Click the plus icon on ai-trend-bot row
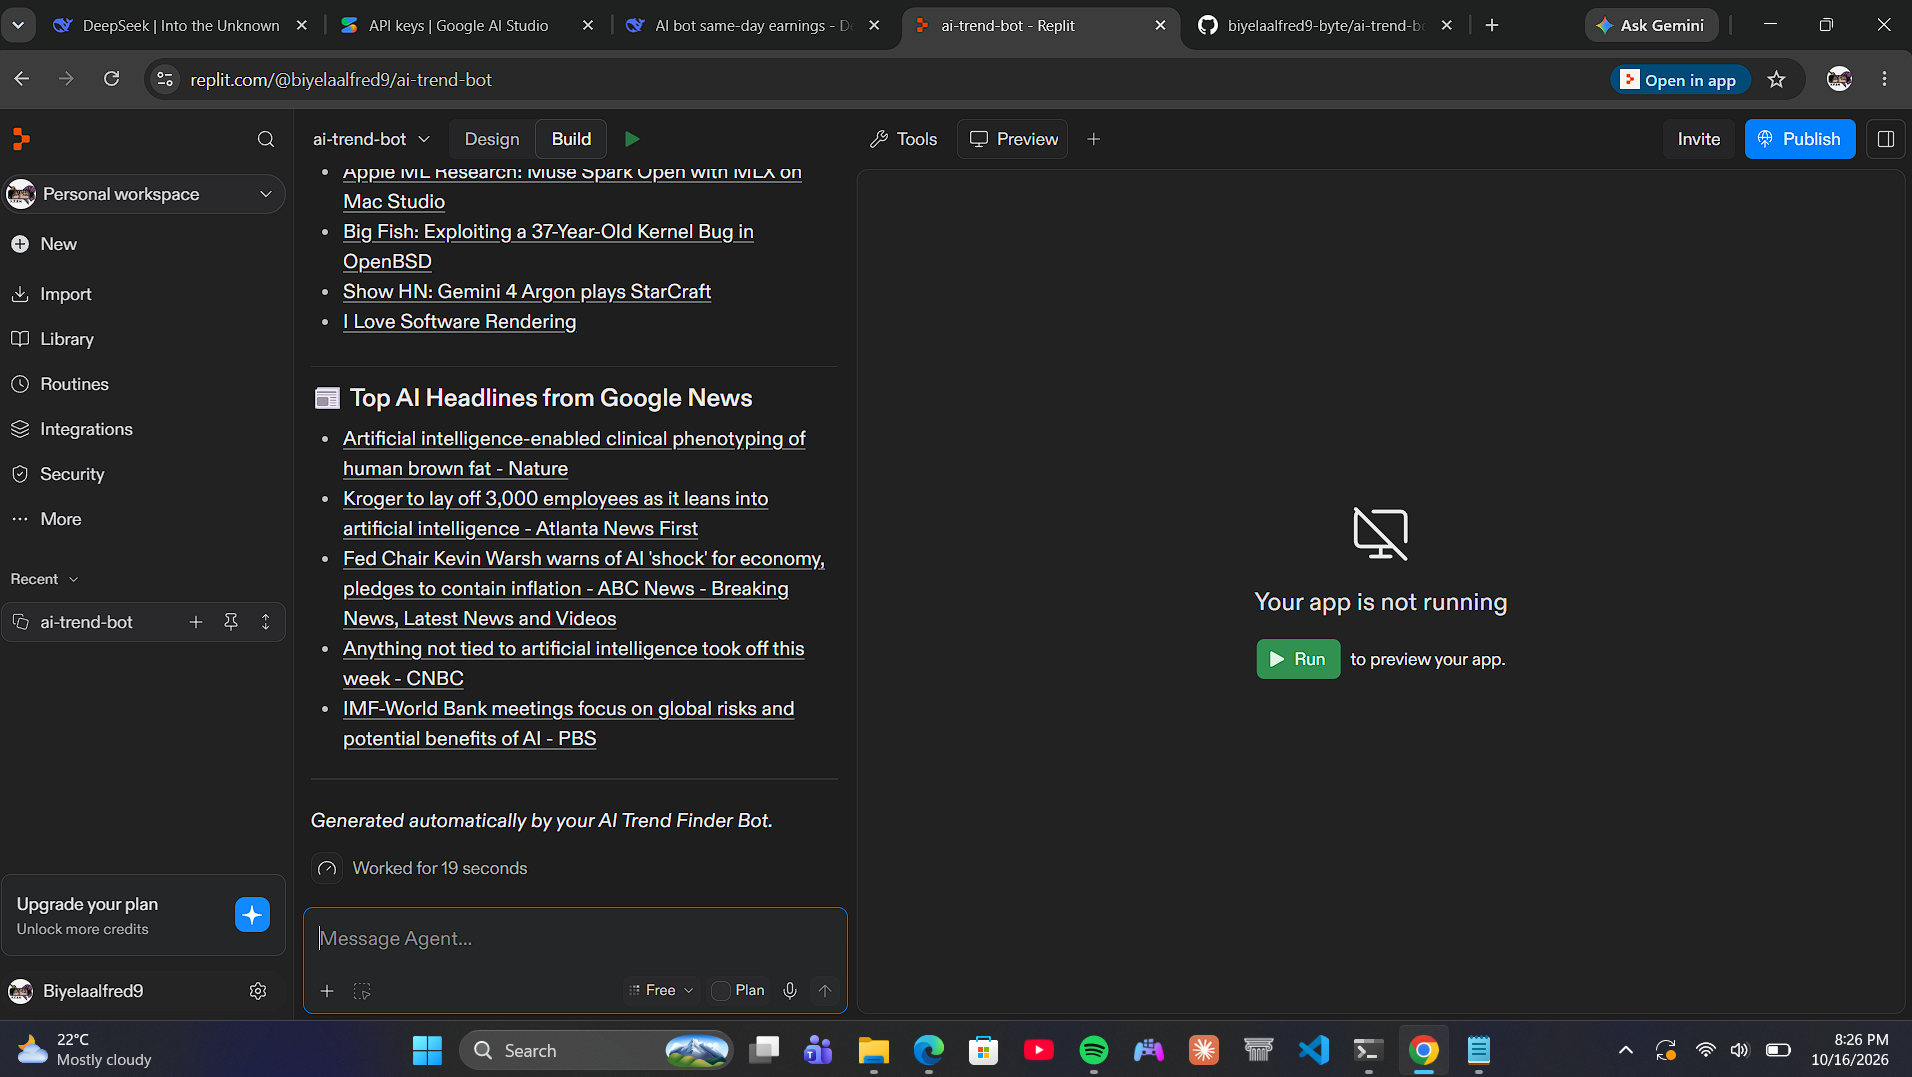Screen dimensions: 1912x1077 [x=196, y=622]
